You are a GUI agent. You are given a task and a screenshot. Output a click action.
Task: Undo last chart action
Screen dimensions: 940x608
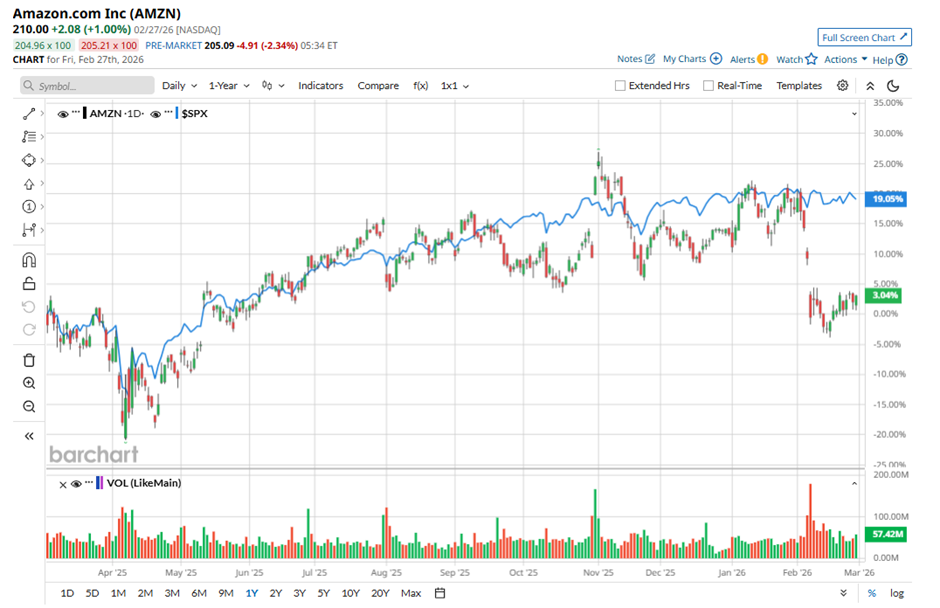pyautogui.click(x=29, y=307)
